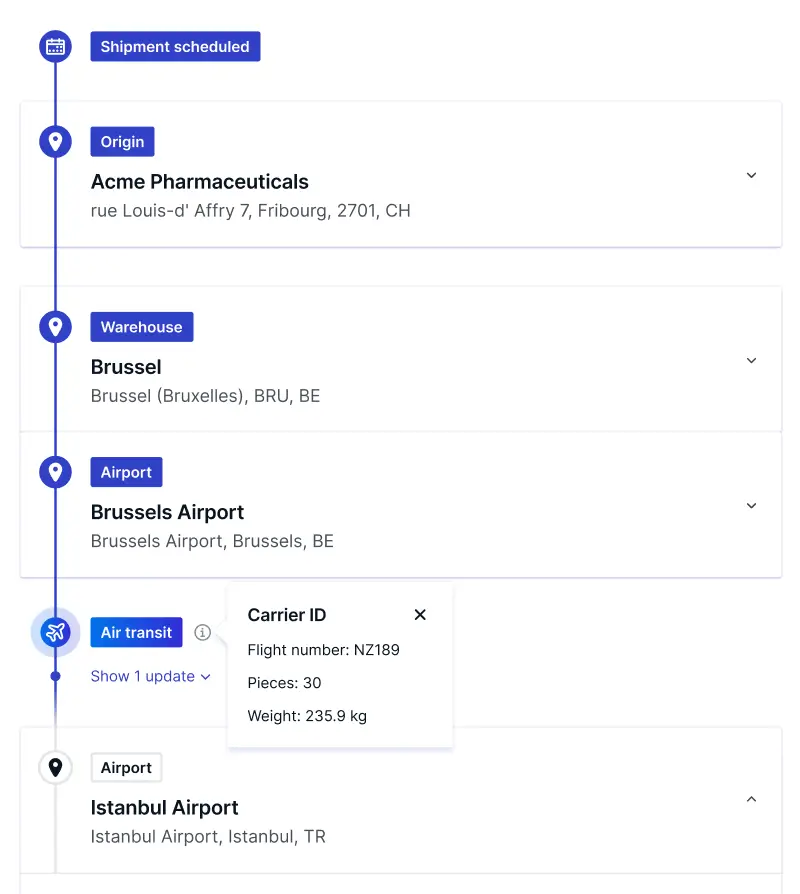800x894 pixels.
Task: Click the Origin location pin icon
Action: coord(55,141)
